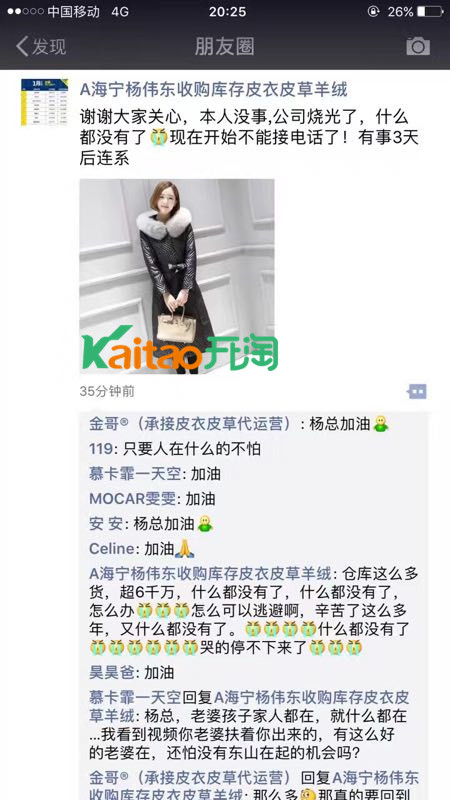Tap commenter name 慕卡霏一天空

pyautogui.click(x=135, y=474)
